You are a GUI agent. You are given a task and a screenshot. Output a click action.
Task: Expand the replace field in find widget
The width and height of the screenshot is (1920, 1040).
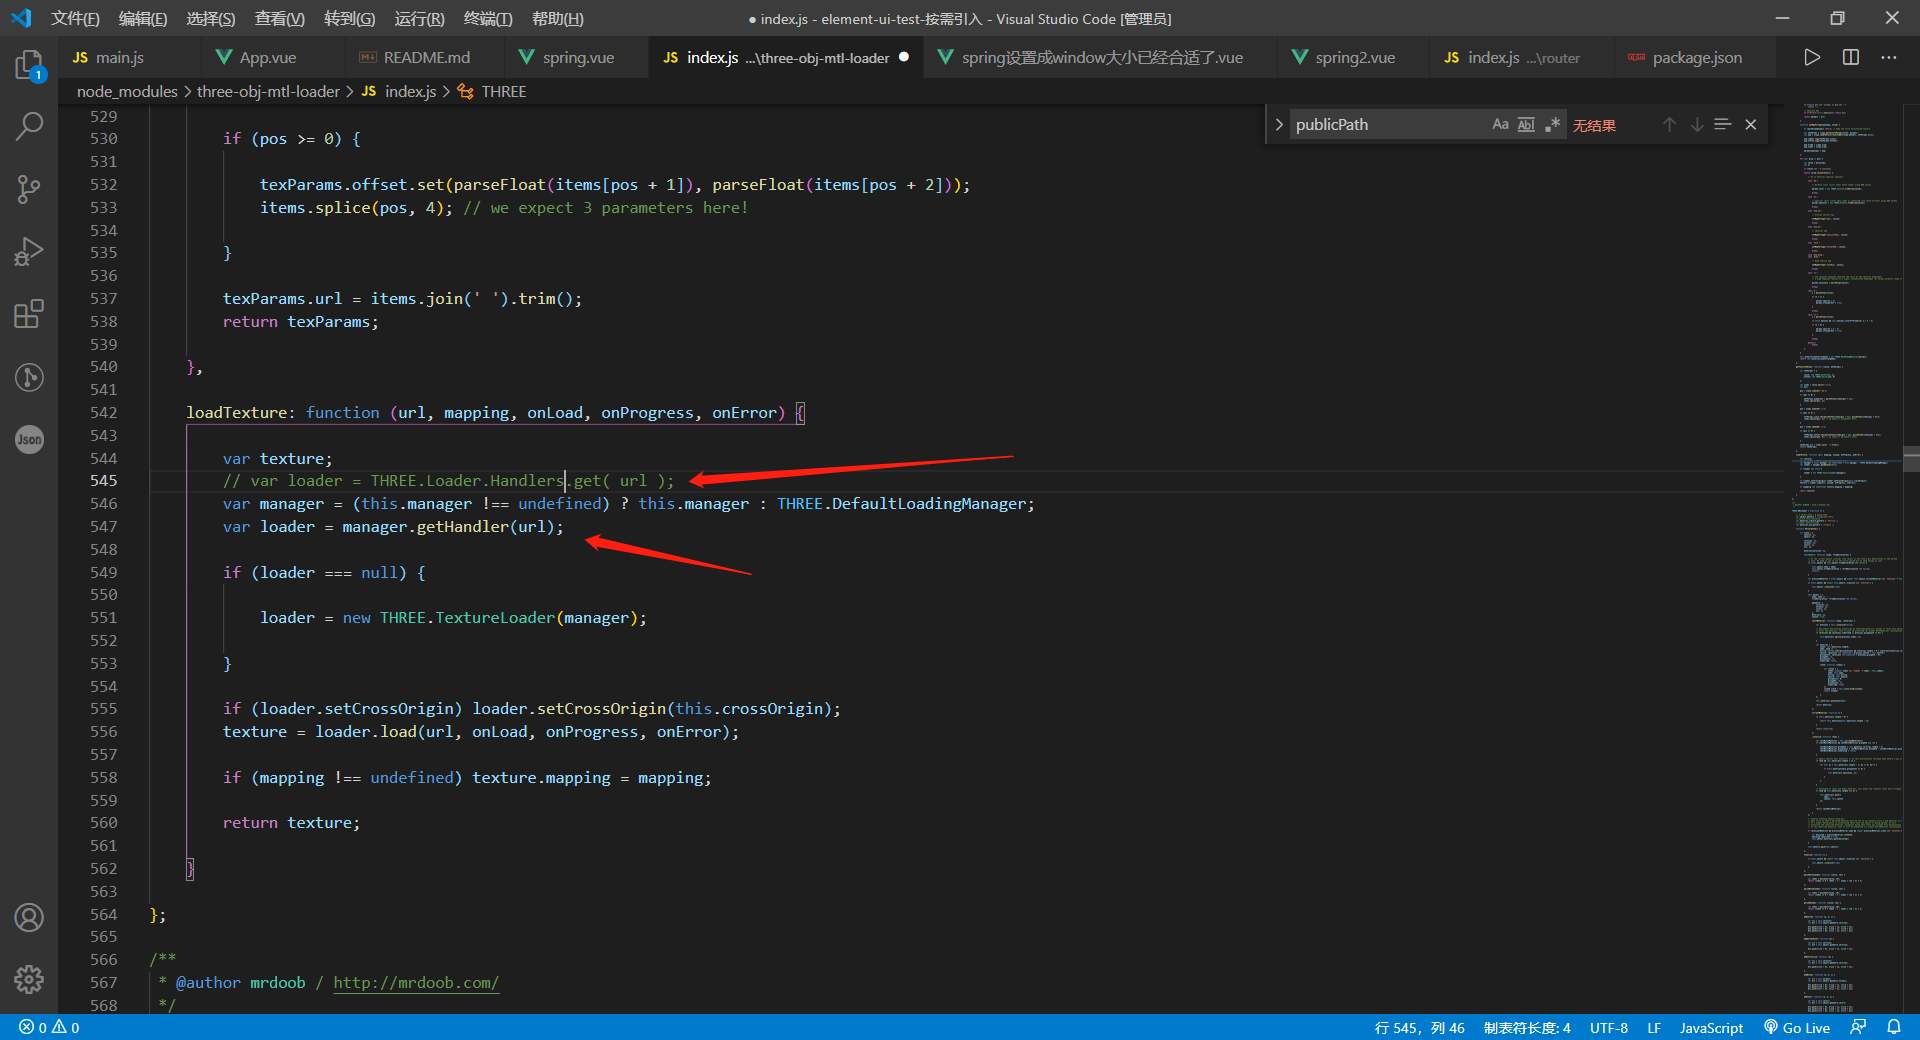click(1279, 125)
